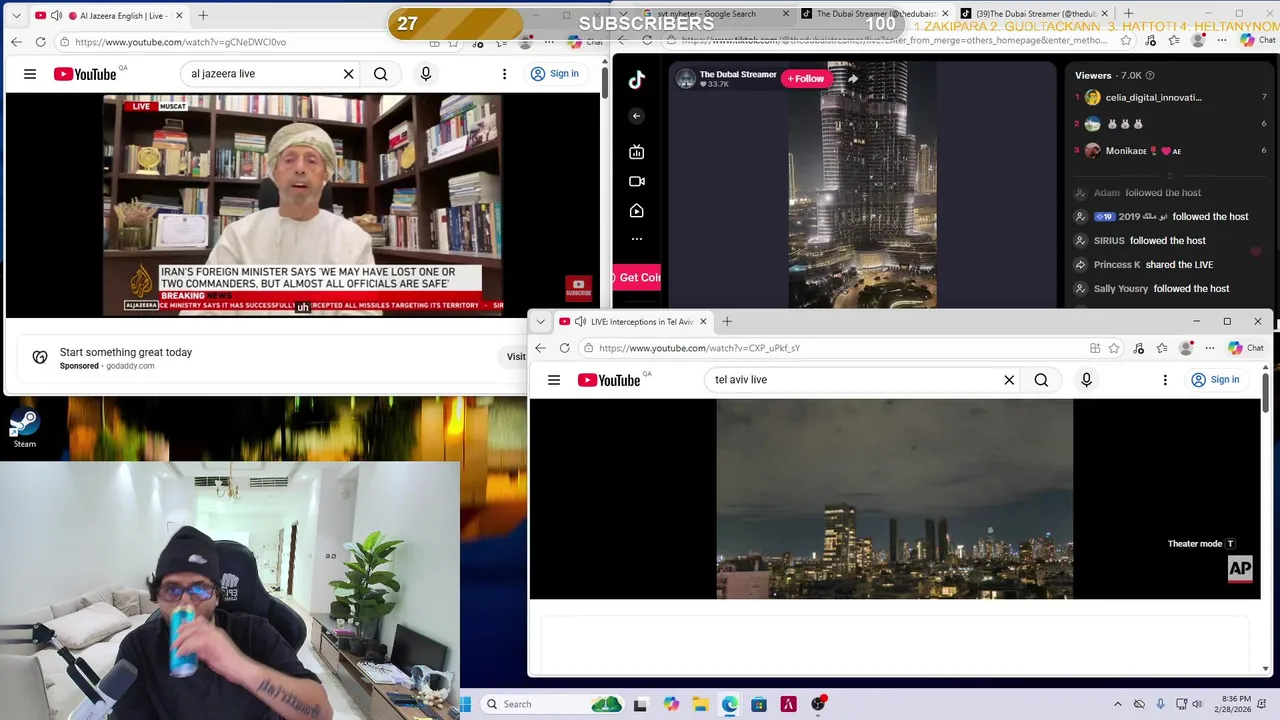Open YouTube settings dots in Al Jazeera window
1280x720 pixels.
pyautogui.click(x=504, y=74)
